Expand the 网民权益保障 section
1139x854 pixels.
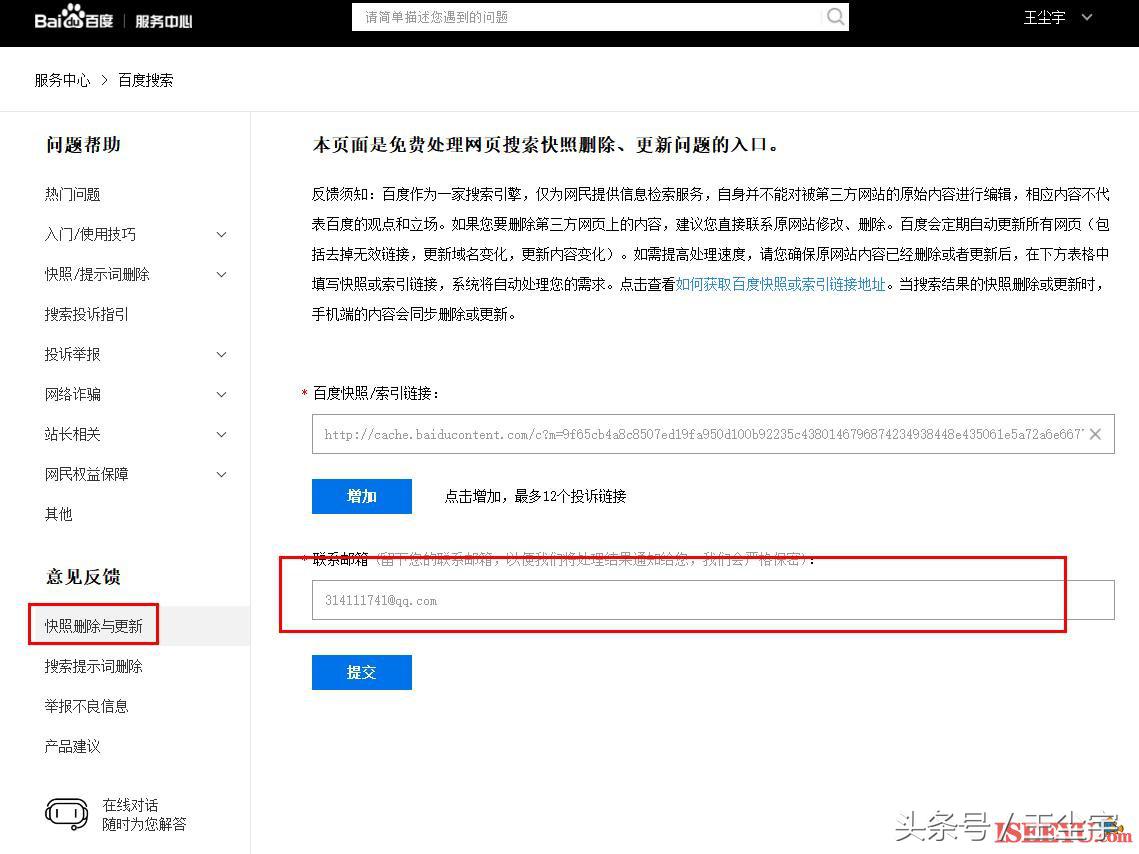(222, 474)
